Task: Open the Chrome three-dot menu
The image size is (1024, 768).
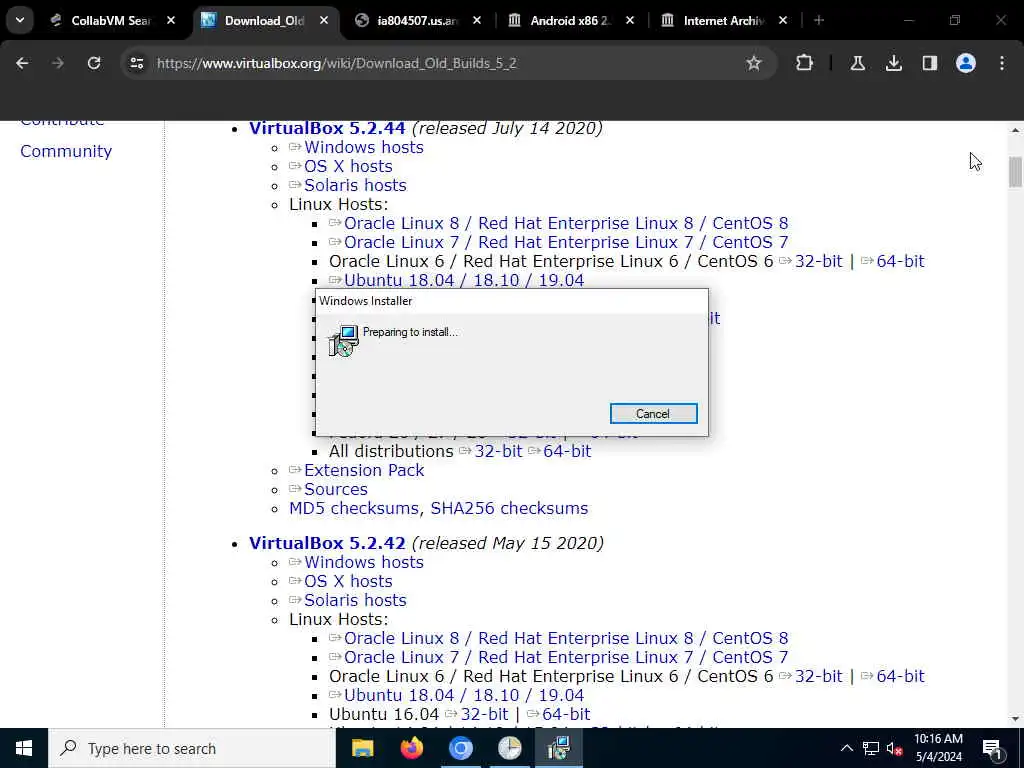Action: pyautogui.click(x=1002, y=63)
